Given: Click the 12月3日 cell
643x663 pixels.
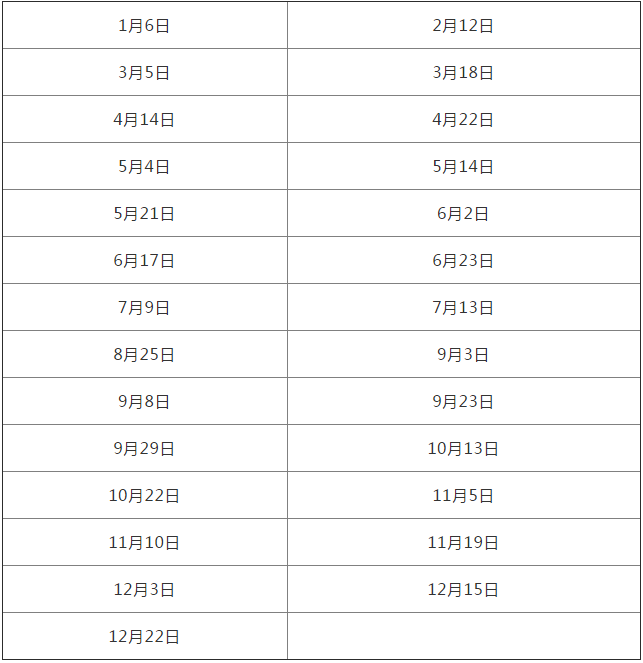Looking at the screenshot, I should [x=145, y=589].
